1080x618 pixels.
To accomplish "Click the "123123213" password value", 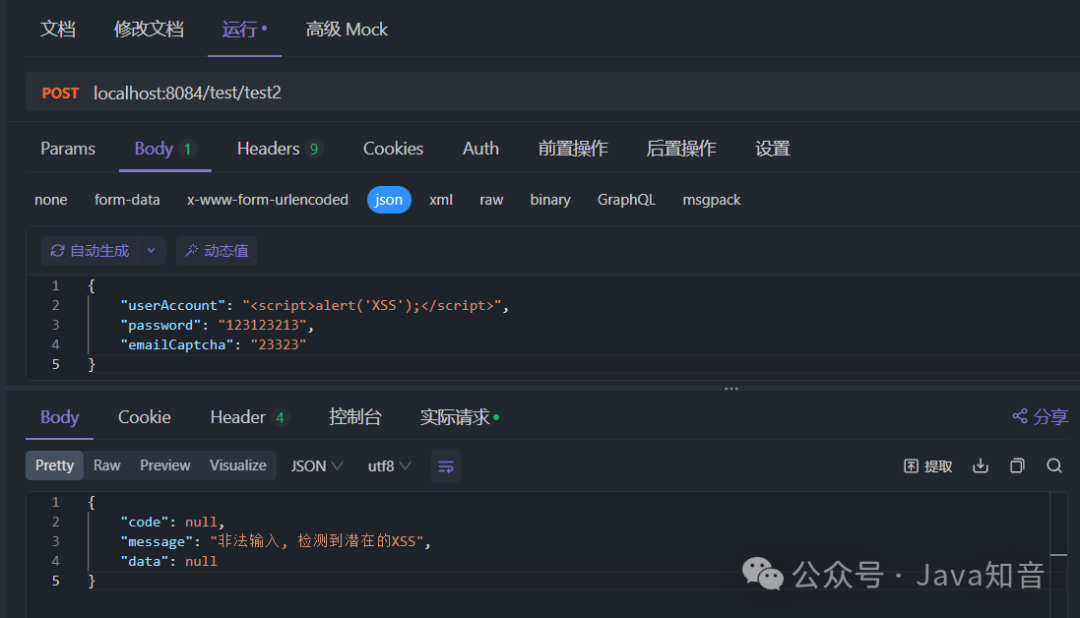I will (x=262, y=325).
